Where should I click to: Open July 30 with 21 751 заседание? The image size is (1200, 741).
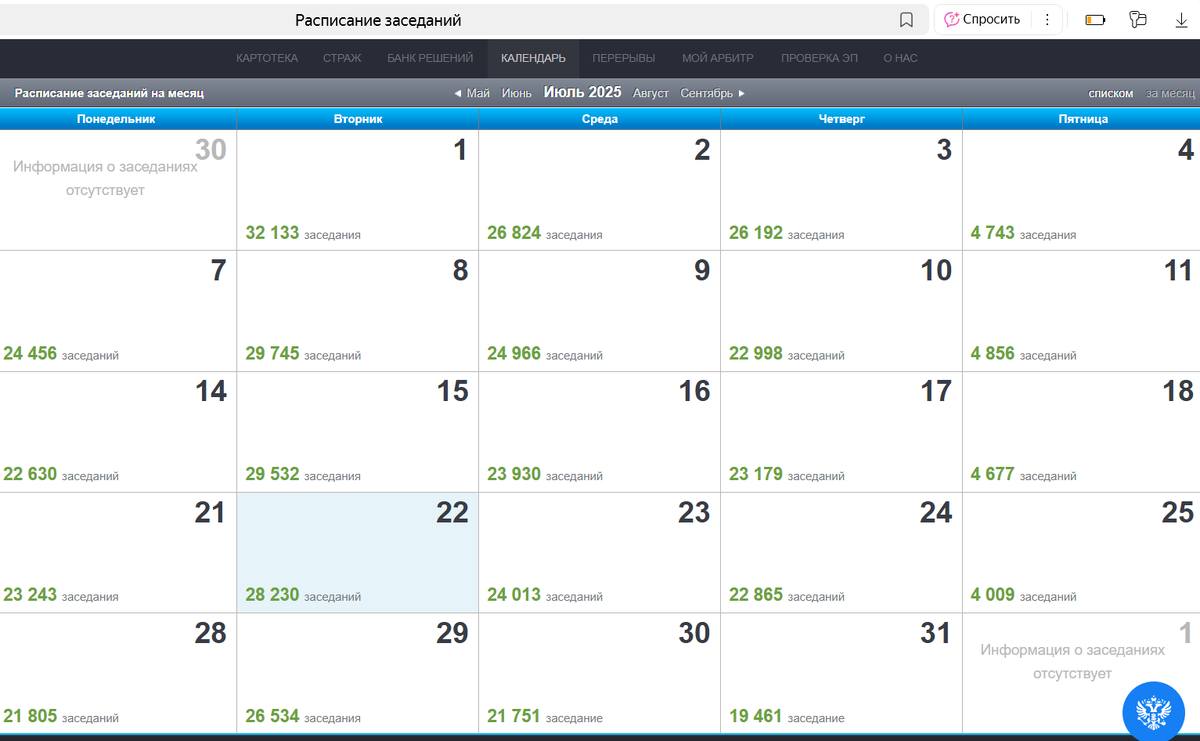point(599,674)
